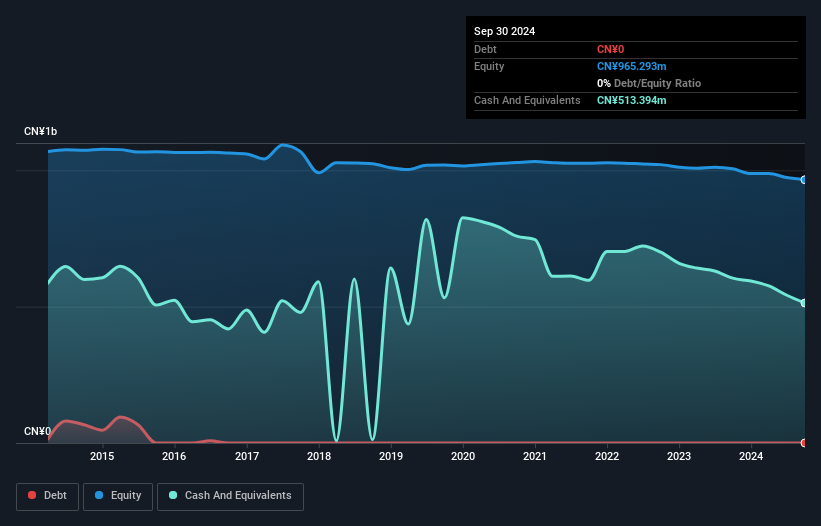Toggle the Equity series legend button
Viewport: 821px width, 526px height.
coord(118,496)
